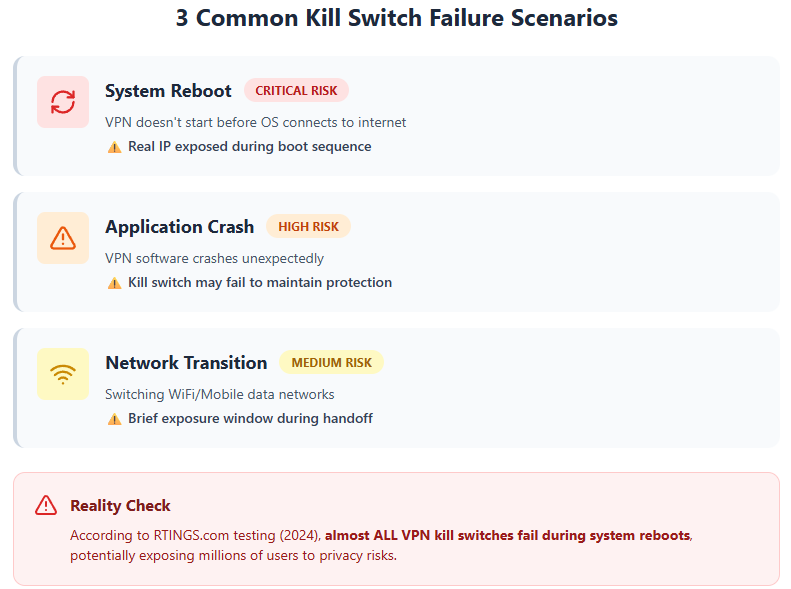Click bold text about kill switches failing during reboots
Viewport: 791px width, 589px height.
click(507, 535)
